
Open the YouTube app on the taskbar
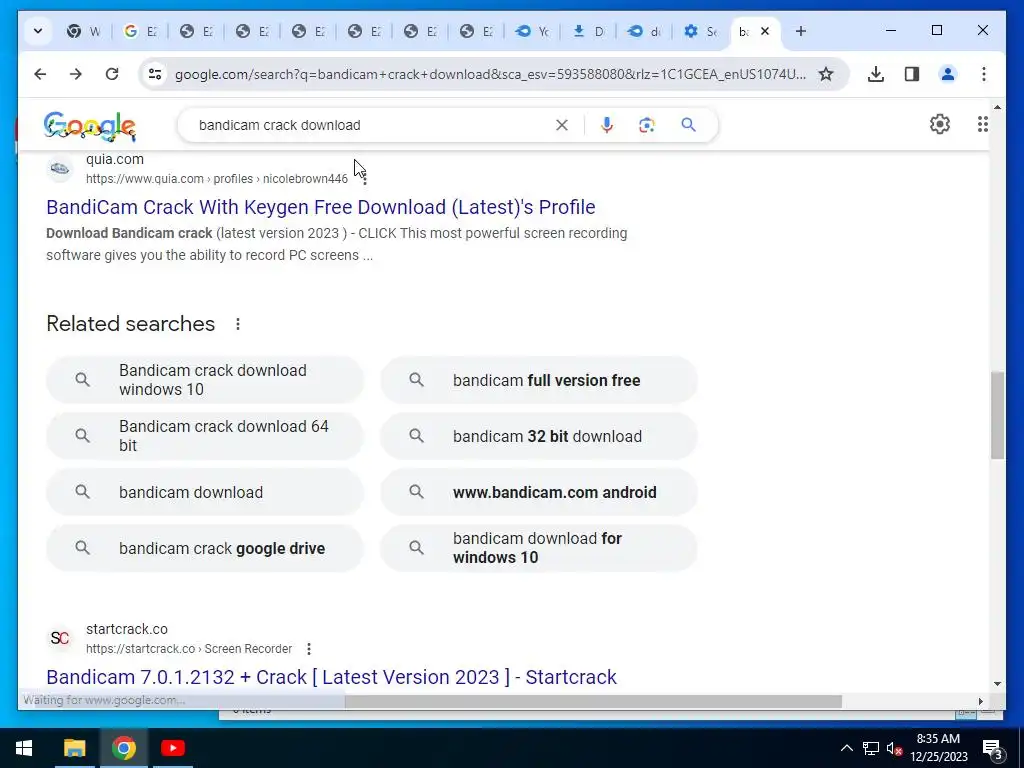[x=172, y=748]
